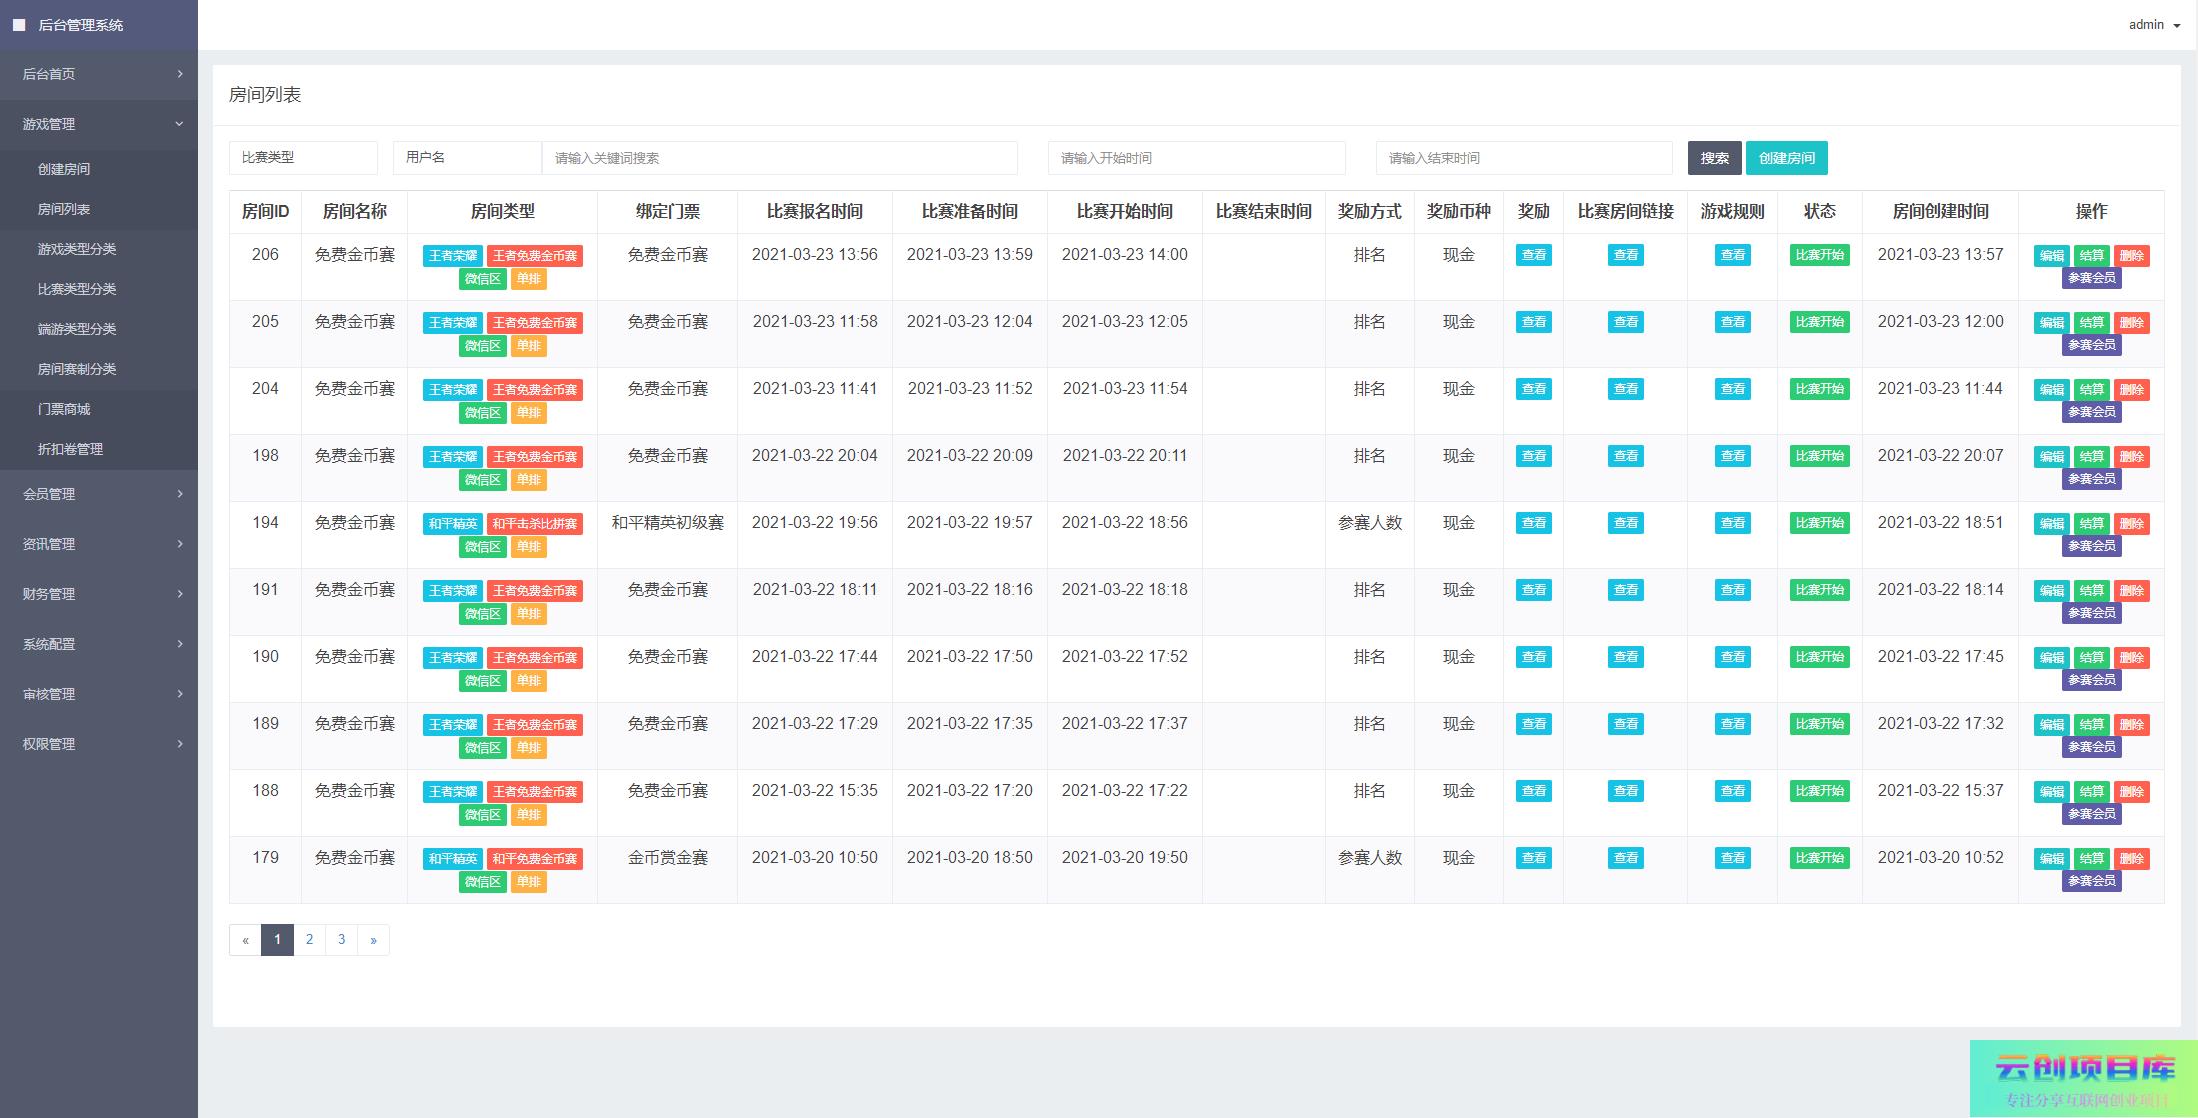Click 查看 under 奖励 for room 194

point(1533,523)
